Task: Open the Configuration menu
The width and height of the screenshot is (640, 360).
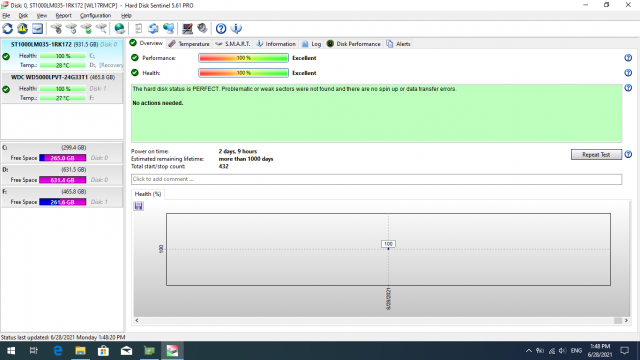Action: pos(96,16)
